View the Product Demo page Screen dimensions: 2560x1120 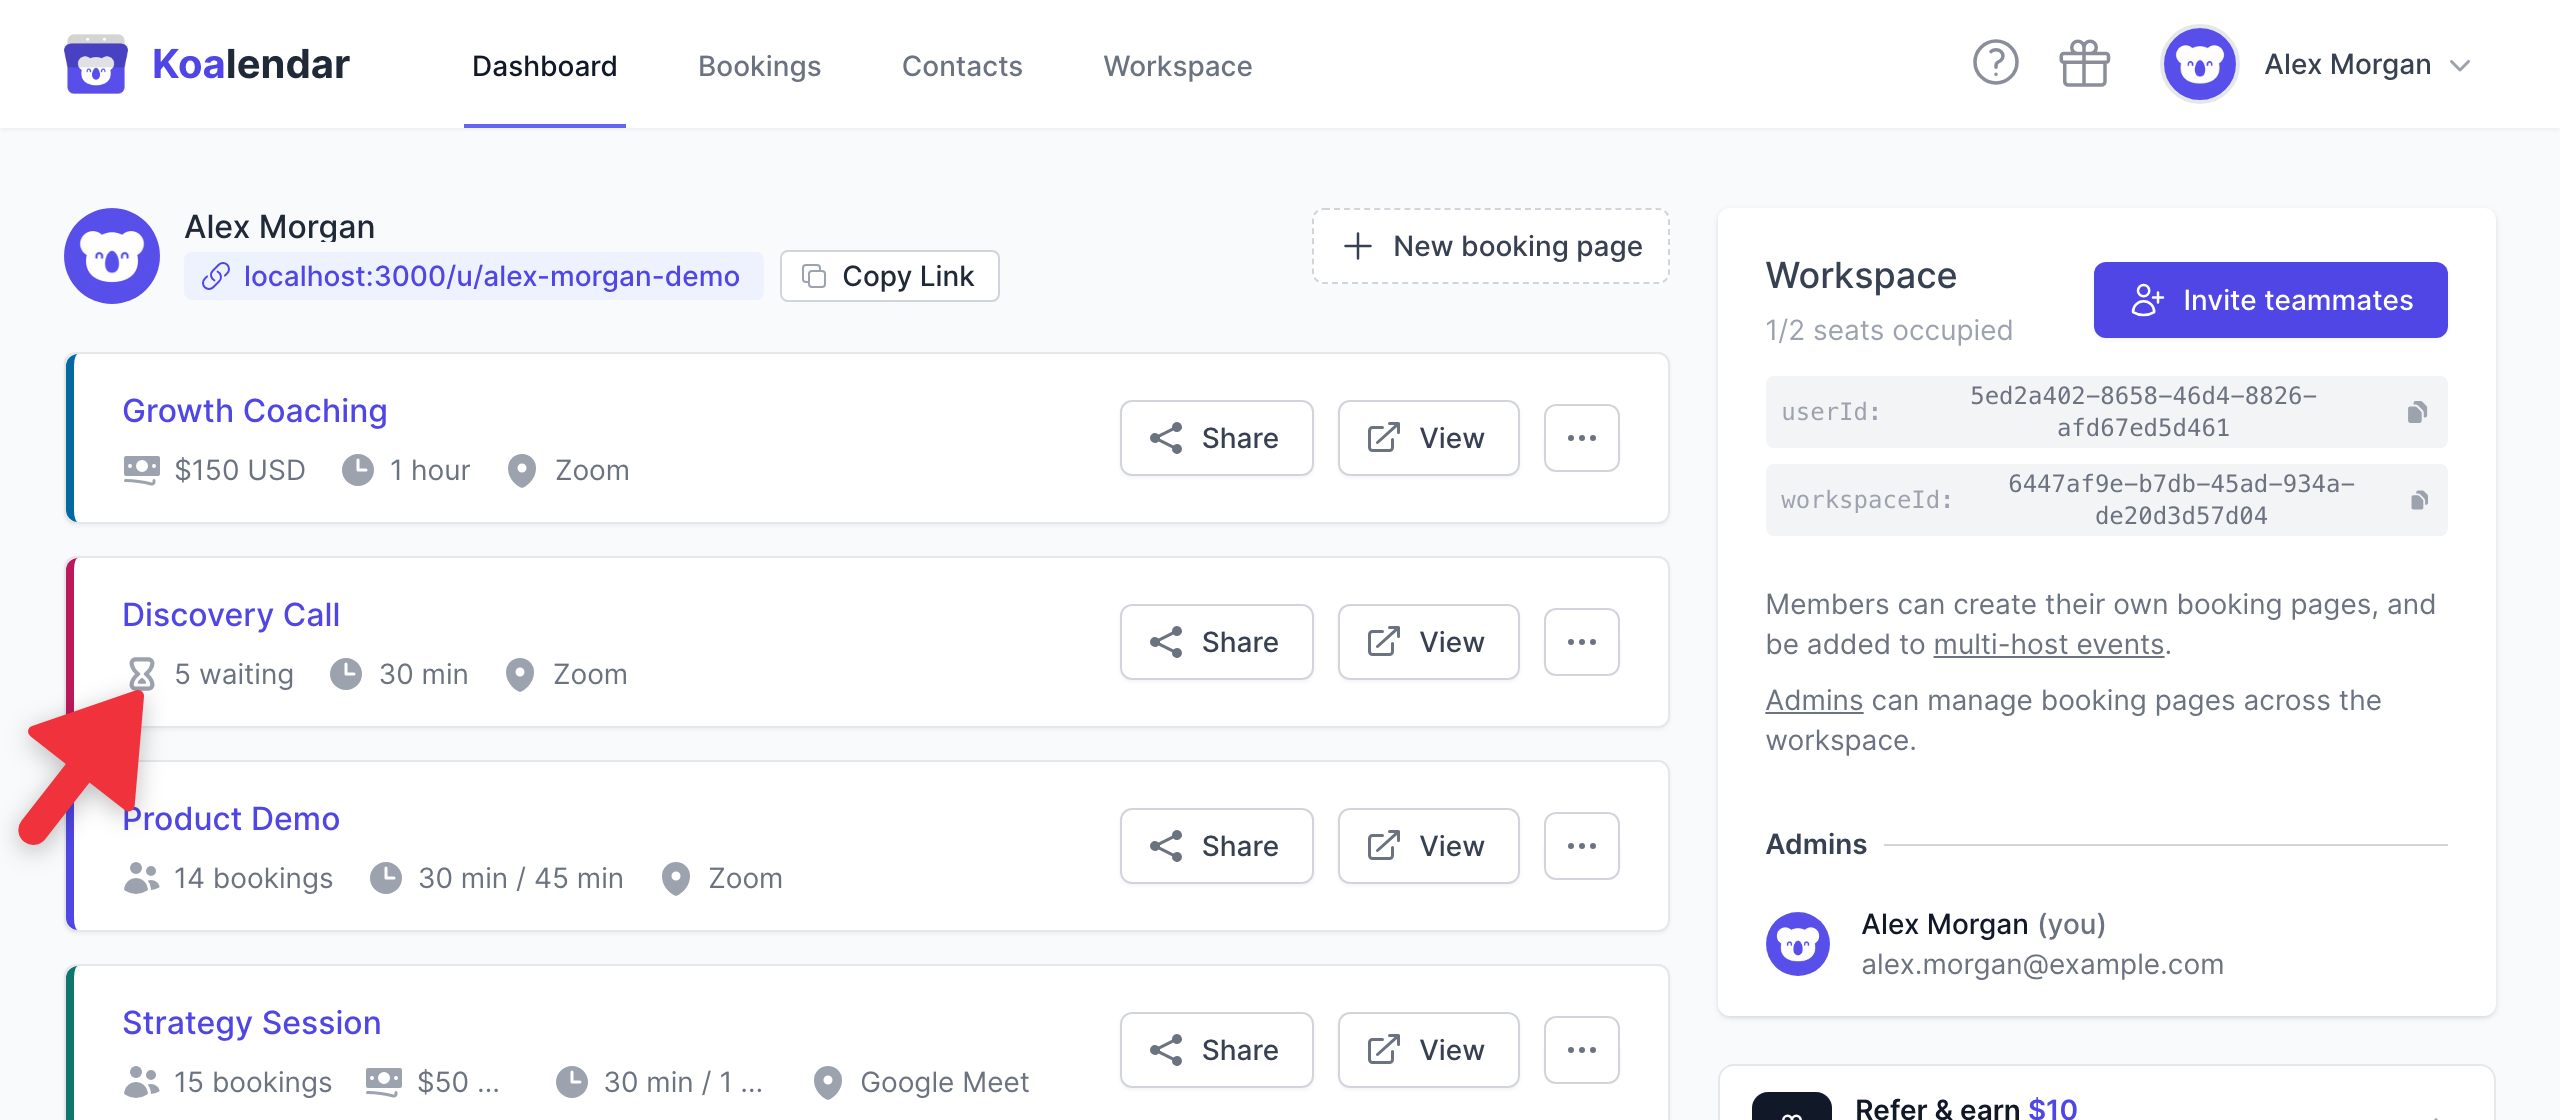1428,846
